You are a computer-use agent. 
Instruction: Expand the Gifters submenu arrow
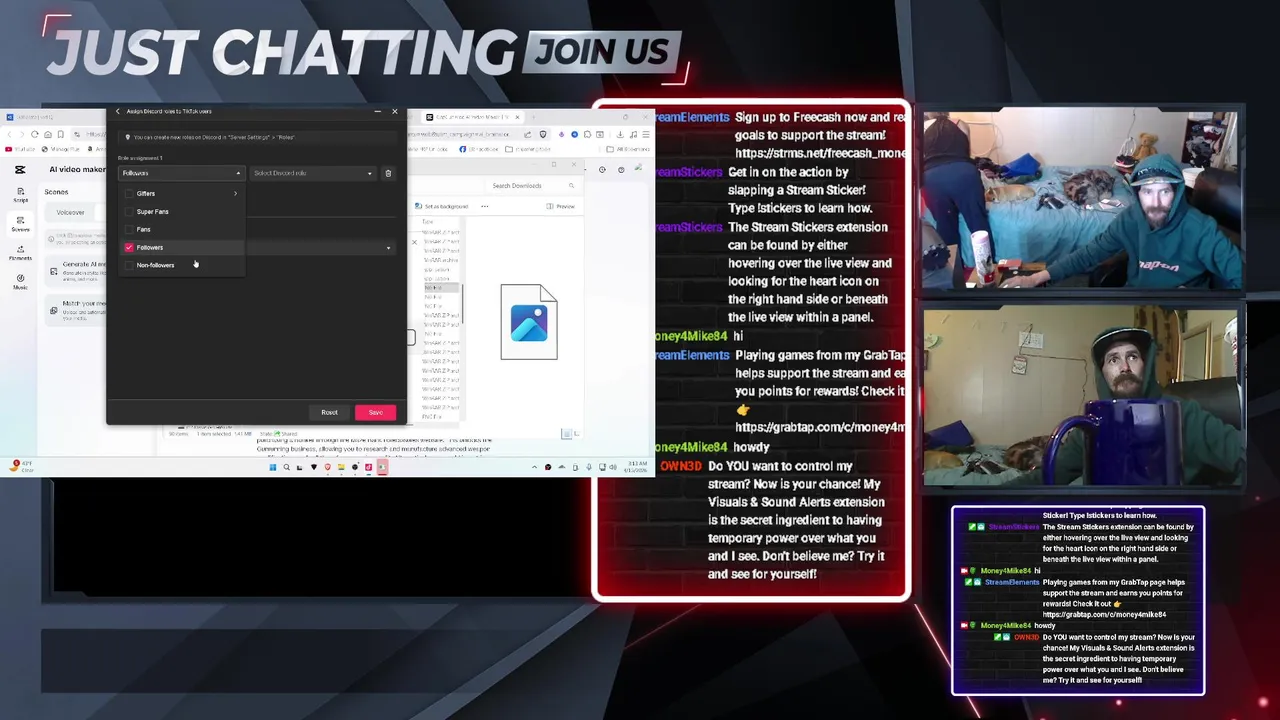(236, 194)
